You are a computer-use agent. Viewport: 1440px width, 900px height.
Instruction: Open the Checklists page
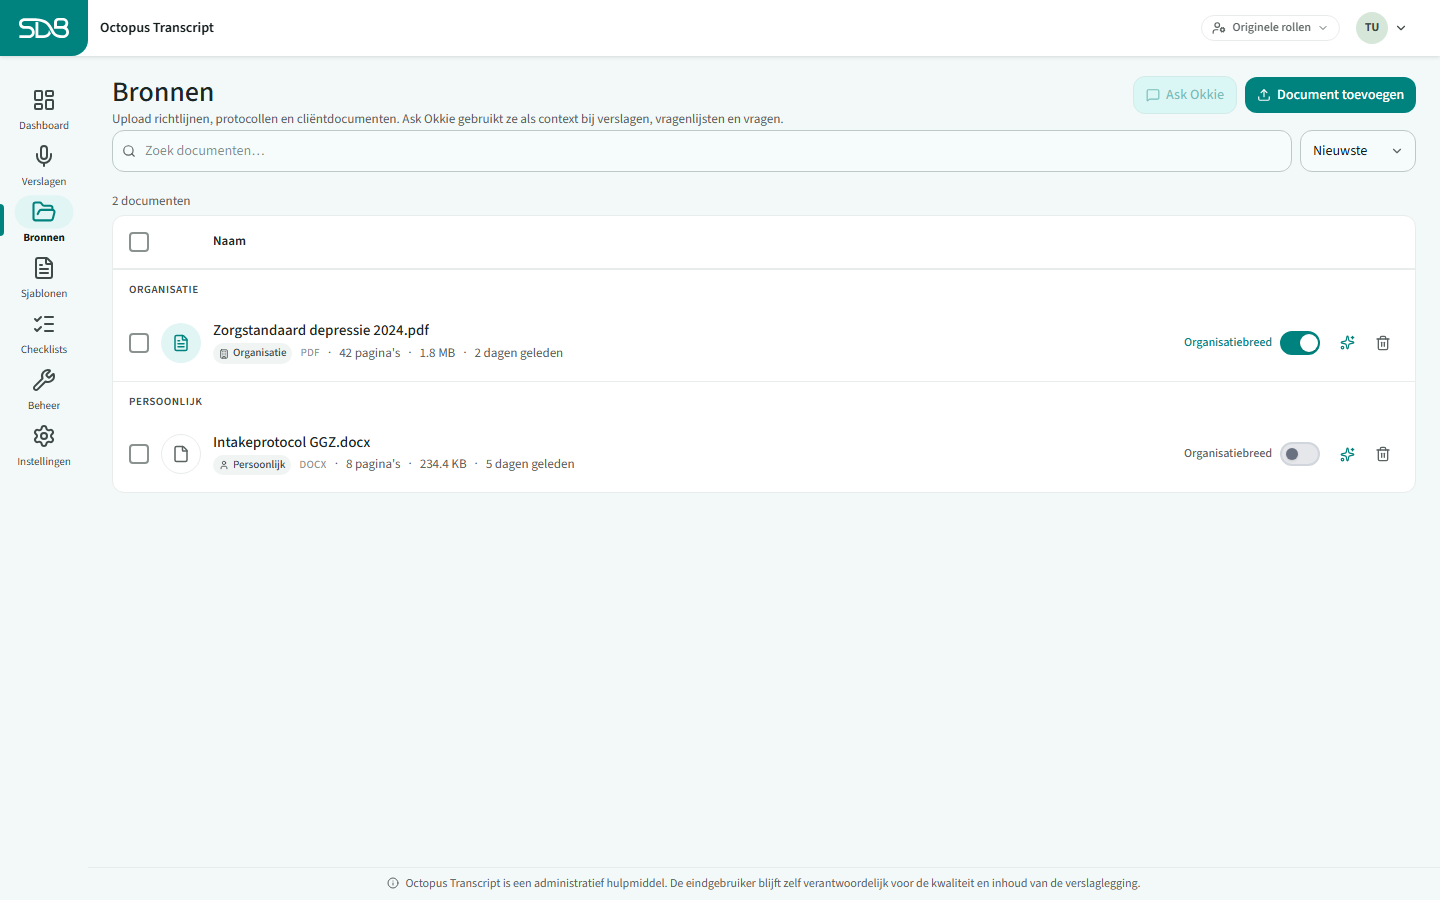pos(44,333)
